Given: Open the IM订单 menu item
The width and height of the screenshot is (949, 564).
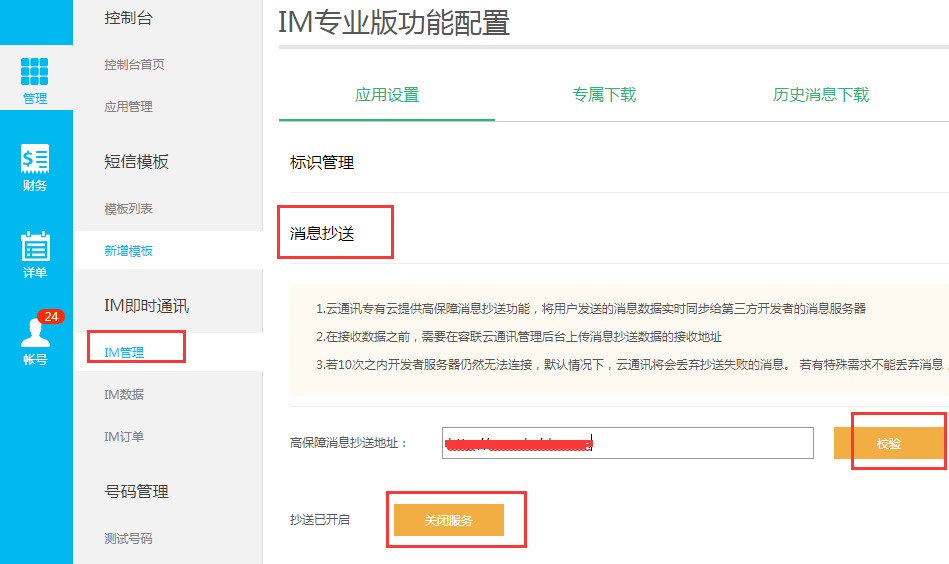Looking at the screenshot, I should point(124,436).
